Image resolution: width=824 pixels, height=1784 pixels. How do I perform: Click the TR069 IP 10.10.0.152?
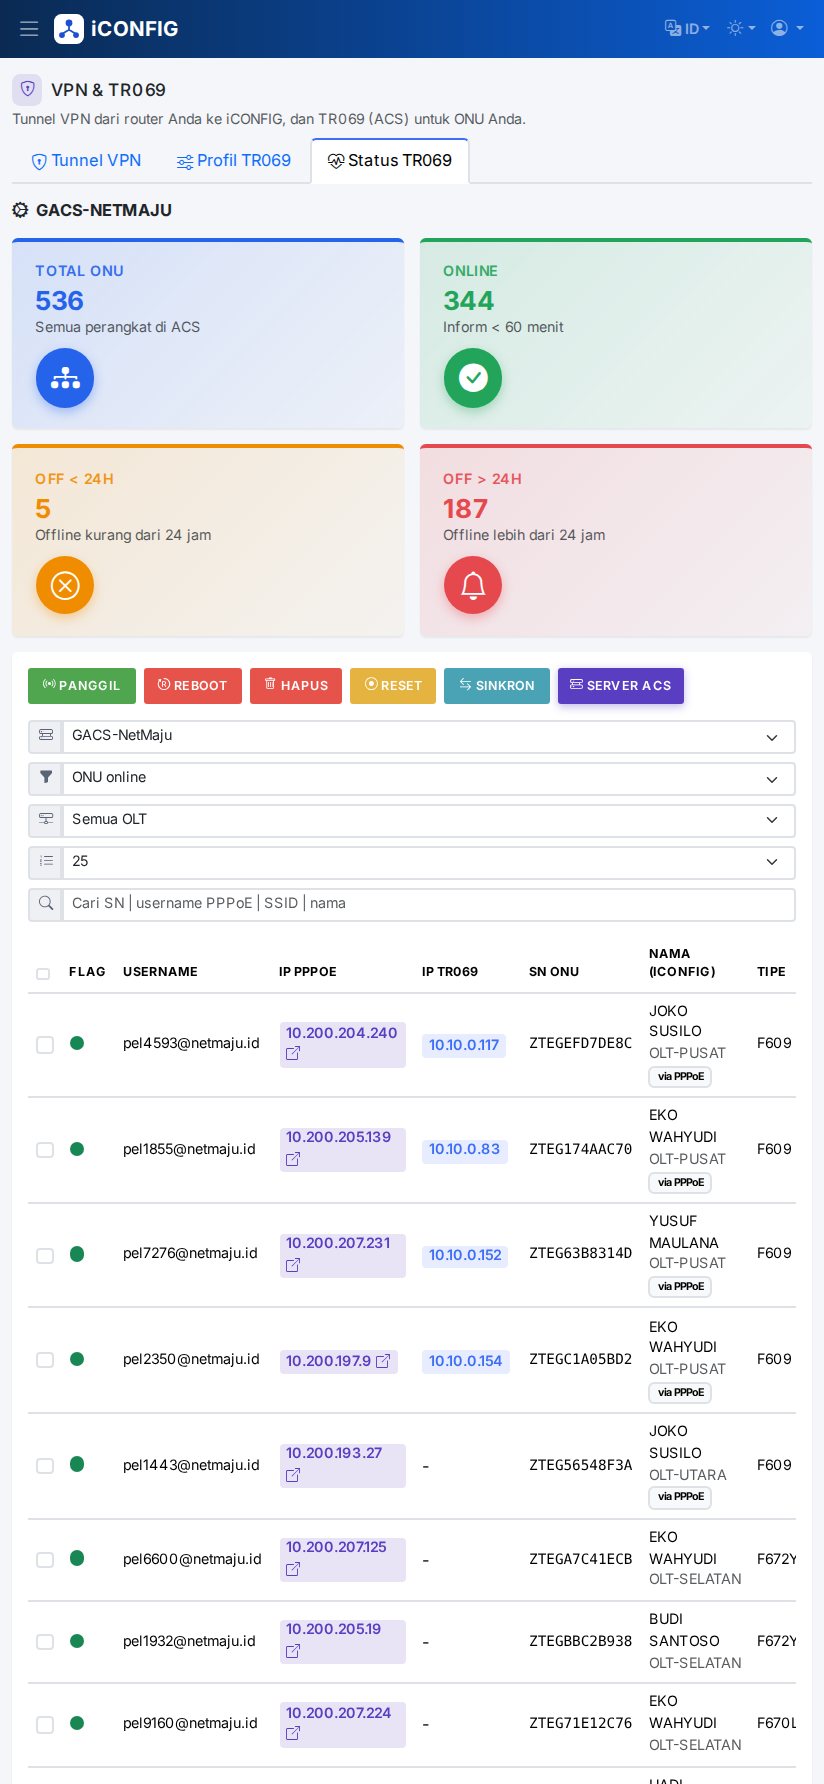click(465, 1256)
